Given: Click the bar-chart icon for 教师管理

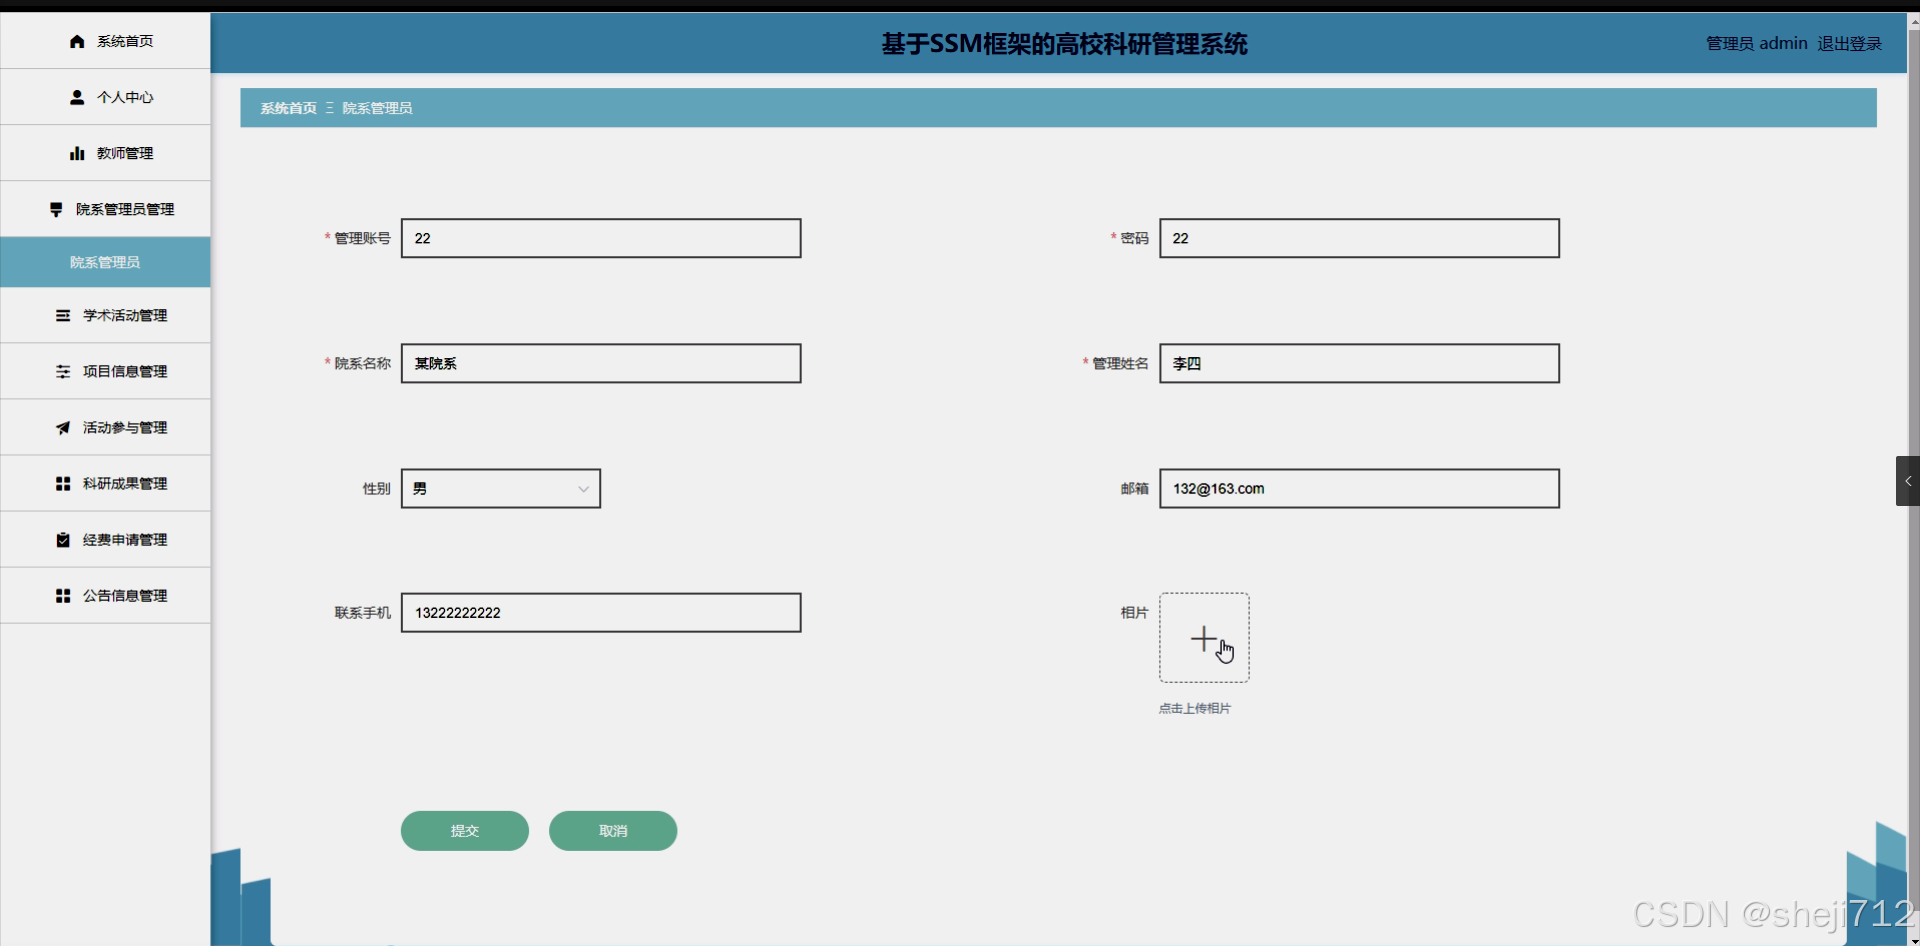Looking at the screenshot, I should [x=77, y=152].
